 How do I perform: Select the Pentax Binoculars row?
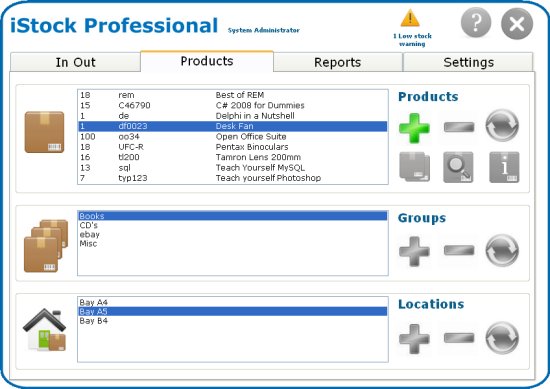[233, 147]
